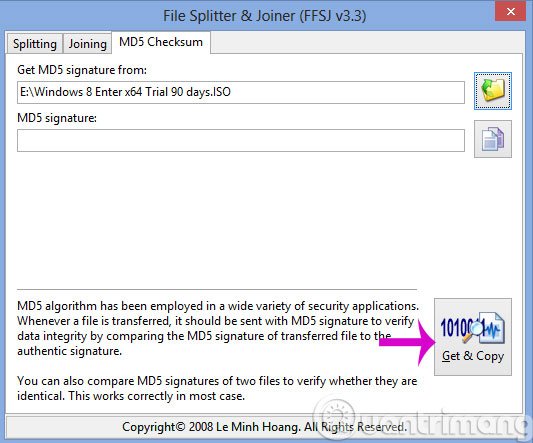Close the File Splitter & Joiner window
This screenshot has height=443, width=533.
(511, 11)
